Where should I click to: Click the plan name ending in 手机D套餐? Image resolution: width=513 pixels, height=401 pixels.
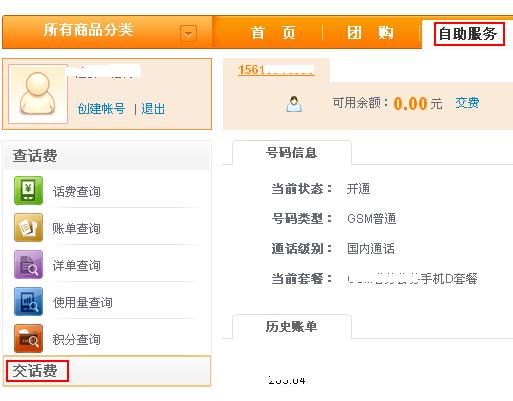(x=412, y=279)
